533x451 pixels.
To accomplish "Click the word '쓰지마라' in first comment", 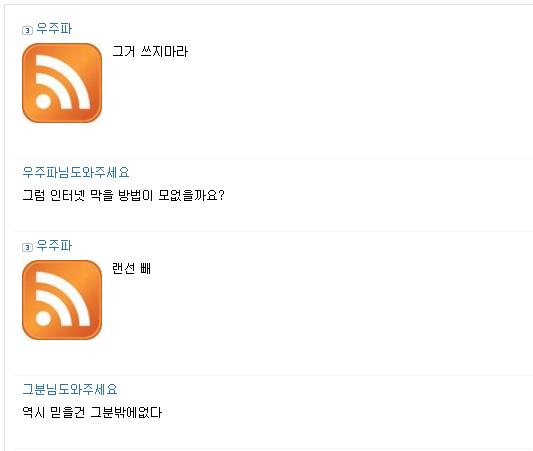I will 164,52.
